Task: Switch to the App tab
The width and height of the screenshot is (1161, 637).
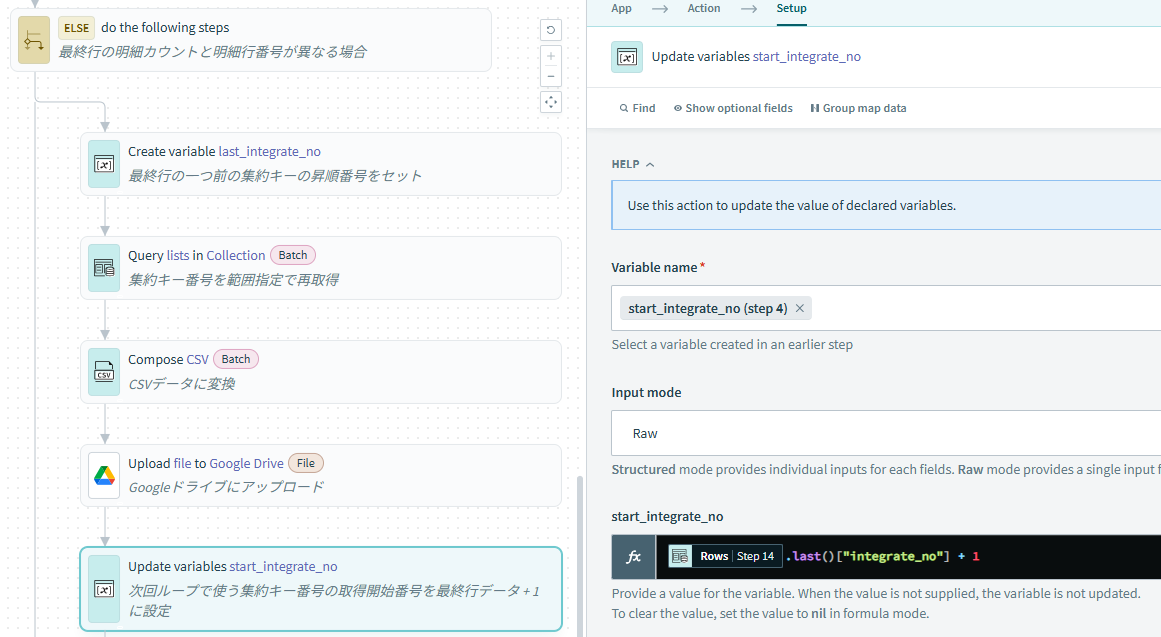Action: [x=621, y=8]
